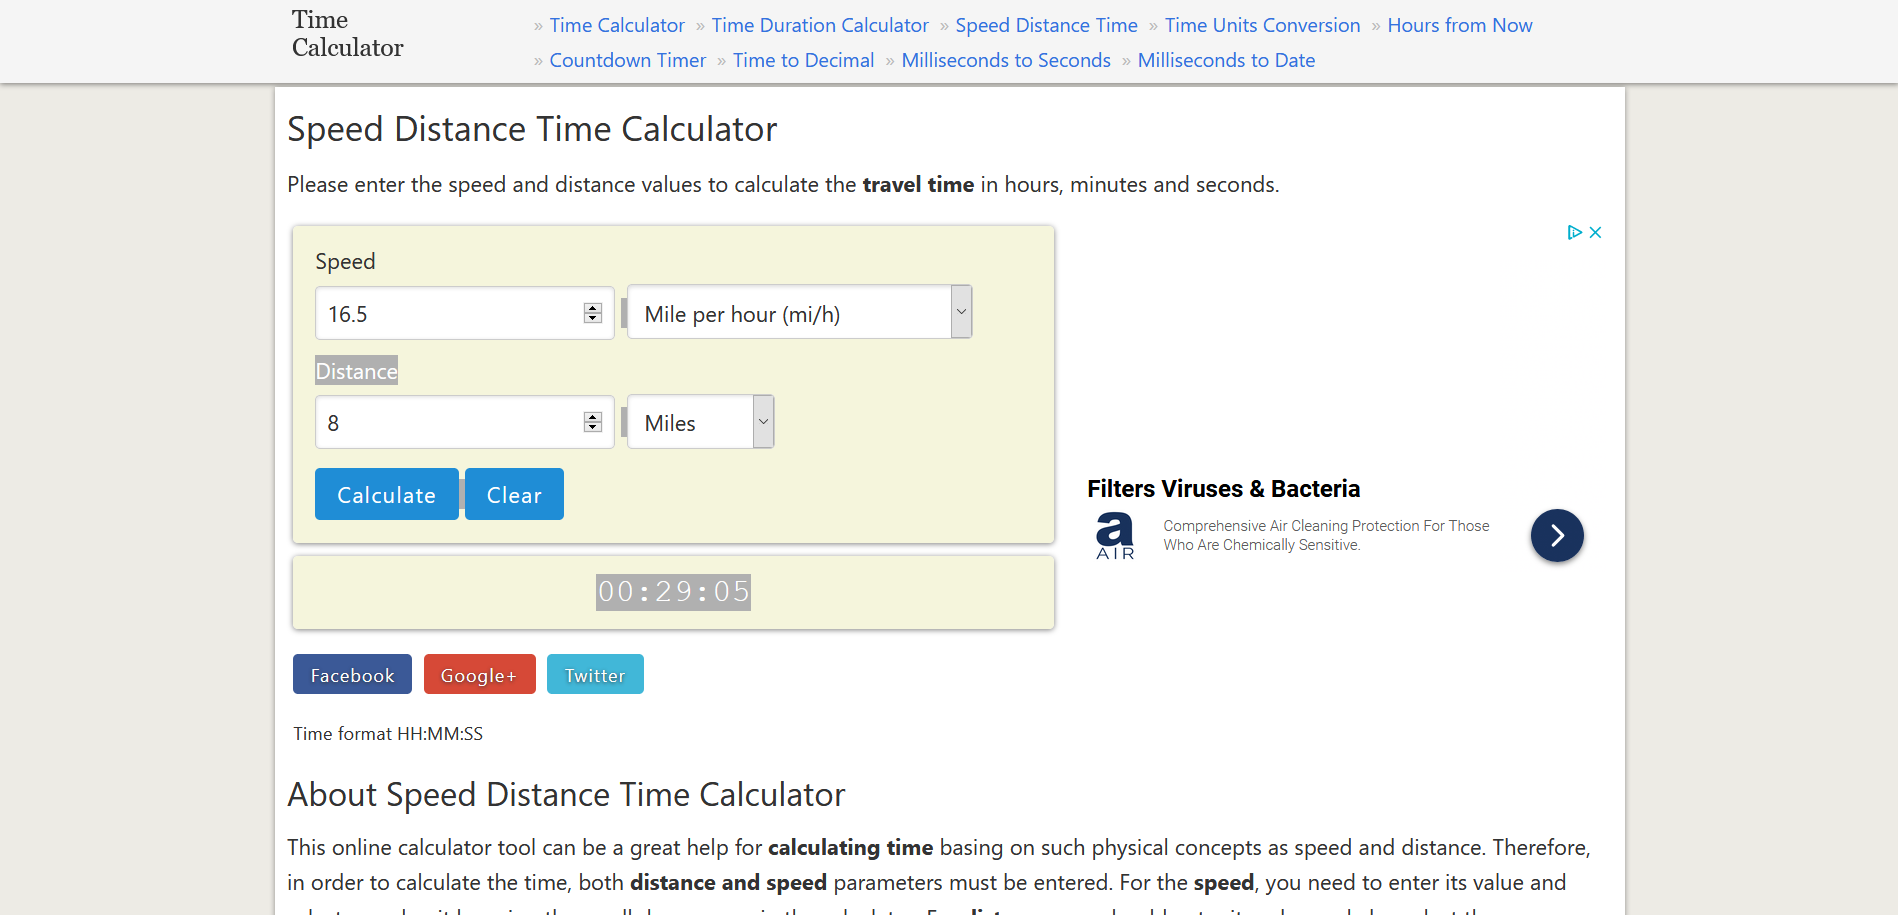The image size is (1898, 915).
Task: Click the Speed field spinner arrows
Action: (x=593, y=313)
